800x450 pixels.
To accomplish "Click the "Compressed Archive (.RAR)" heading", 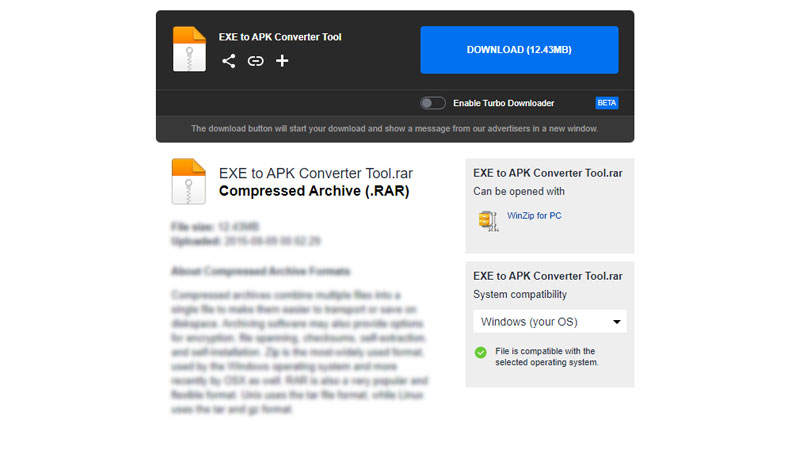I will (x=314, y=191).
